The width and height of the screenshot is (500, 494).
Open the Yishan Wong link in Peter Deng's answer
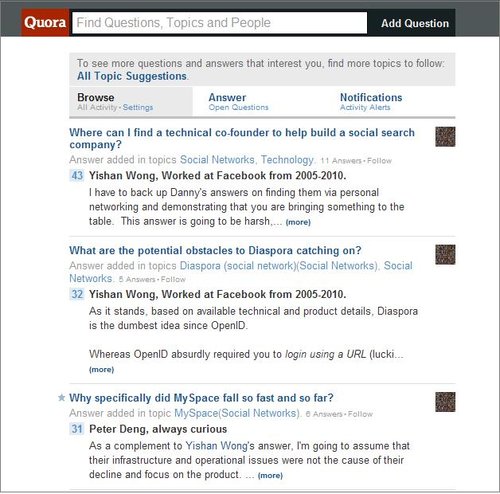(217, 446)
